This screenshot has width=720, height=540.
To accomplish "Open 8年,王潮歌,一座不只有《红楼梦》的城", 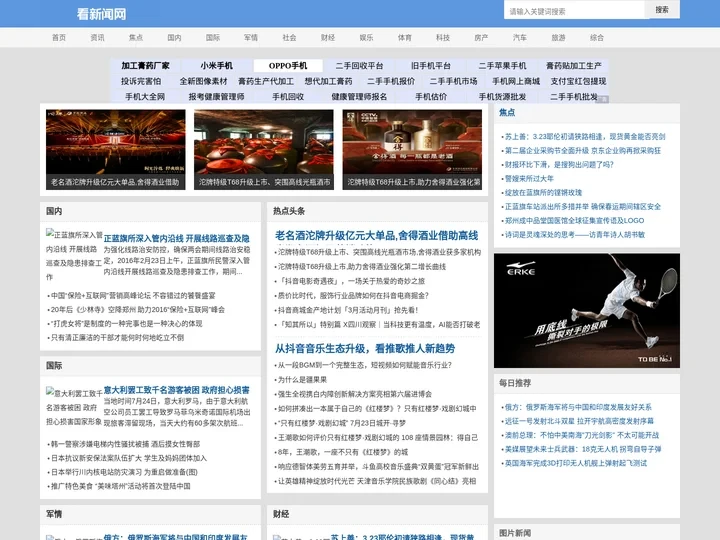I will tap(343, 452).
